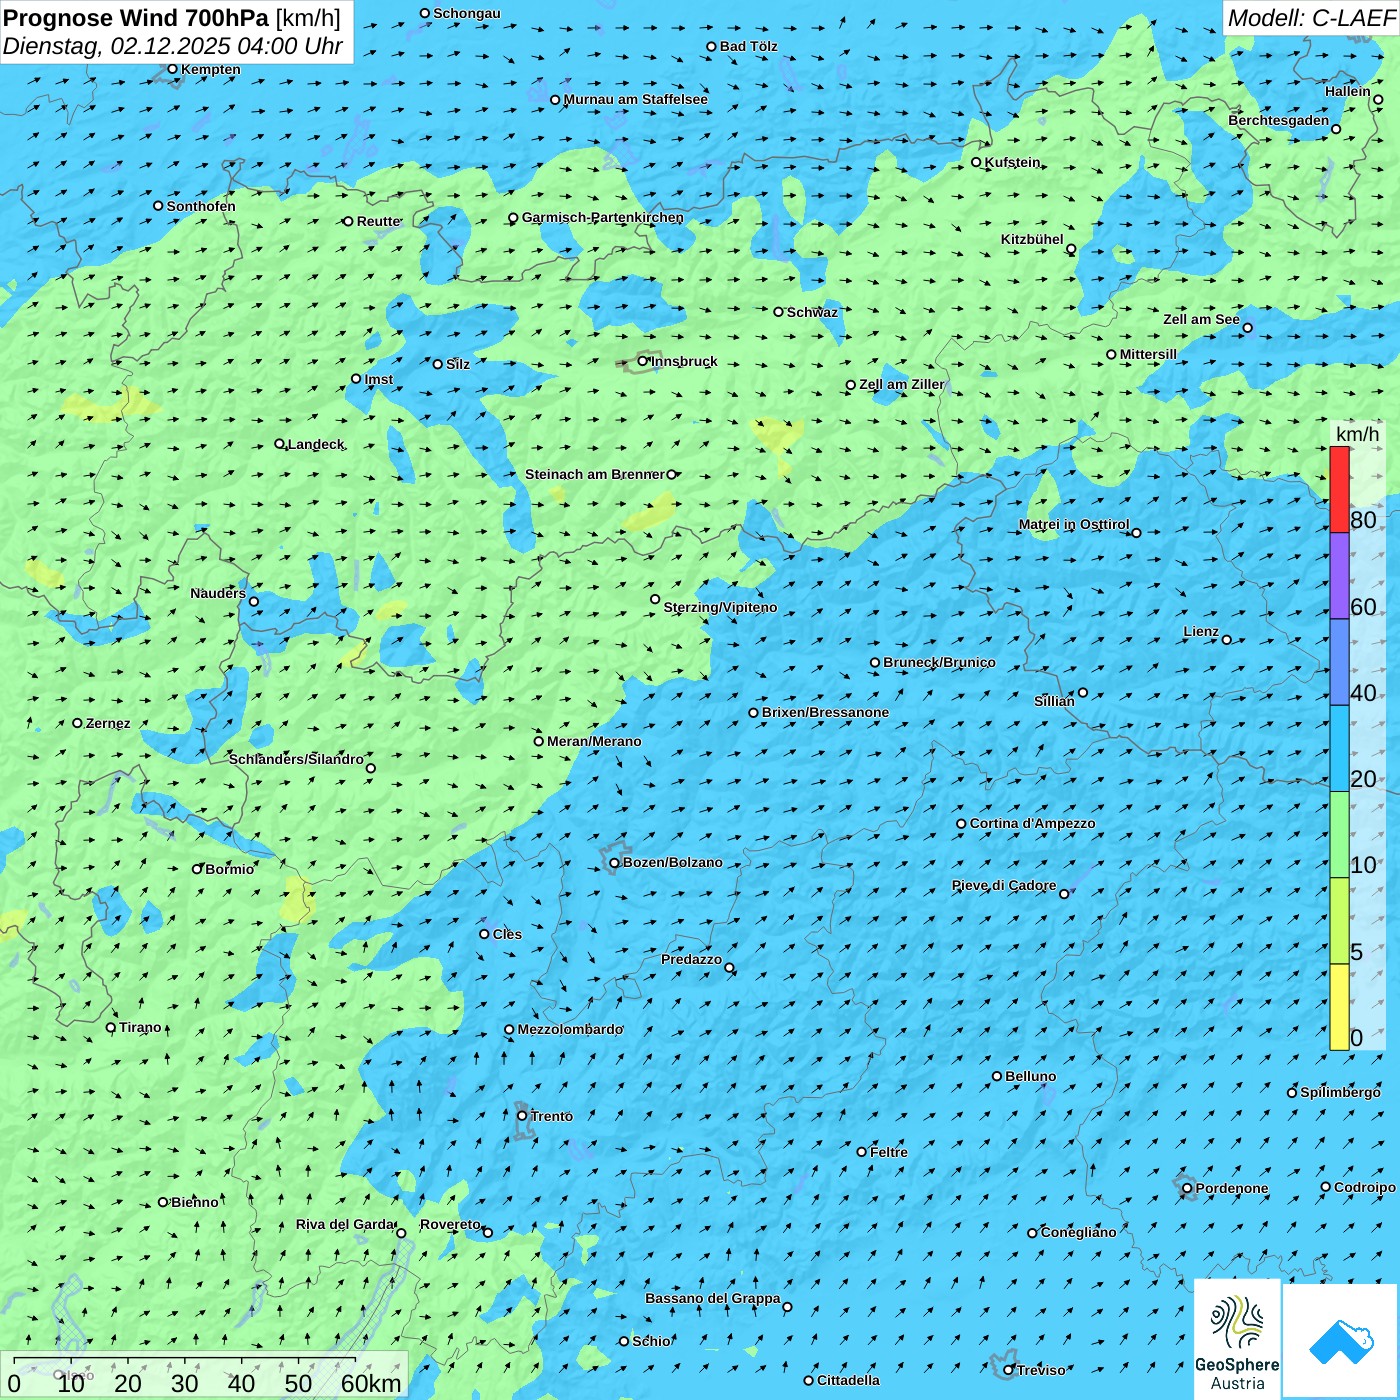Image resolution: width=1400 pixels, height=1400 pixels.
Task: Click the Riva del Garda label
Action: click(345, 1224)
